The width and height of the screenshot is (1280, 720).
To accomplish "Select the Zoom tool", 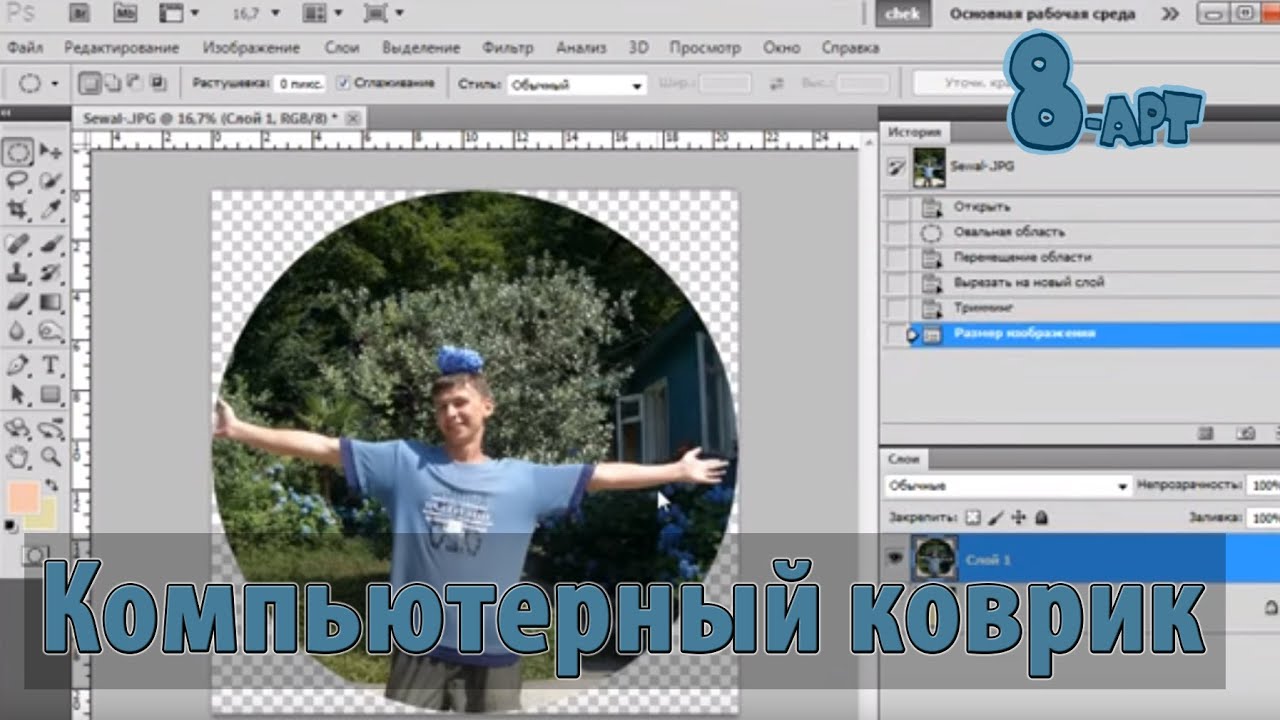I will [51, 457].
